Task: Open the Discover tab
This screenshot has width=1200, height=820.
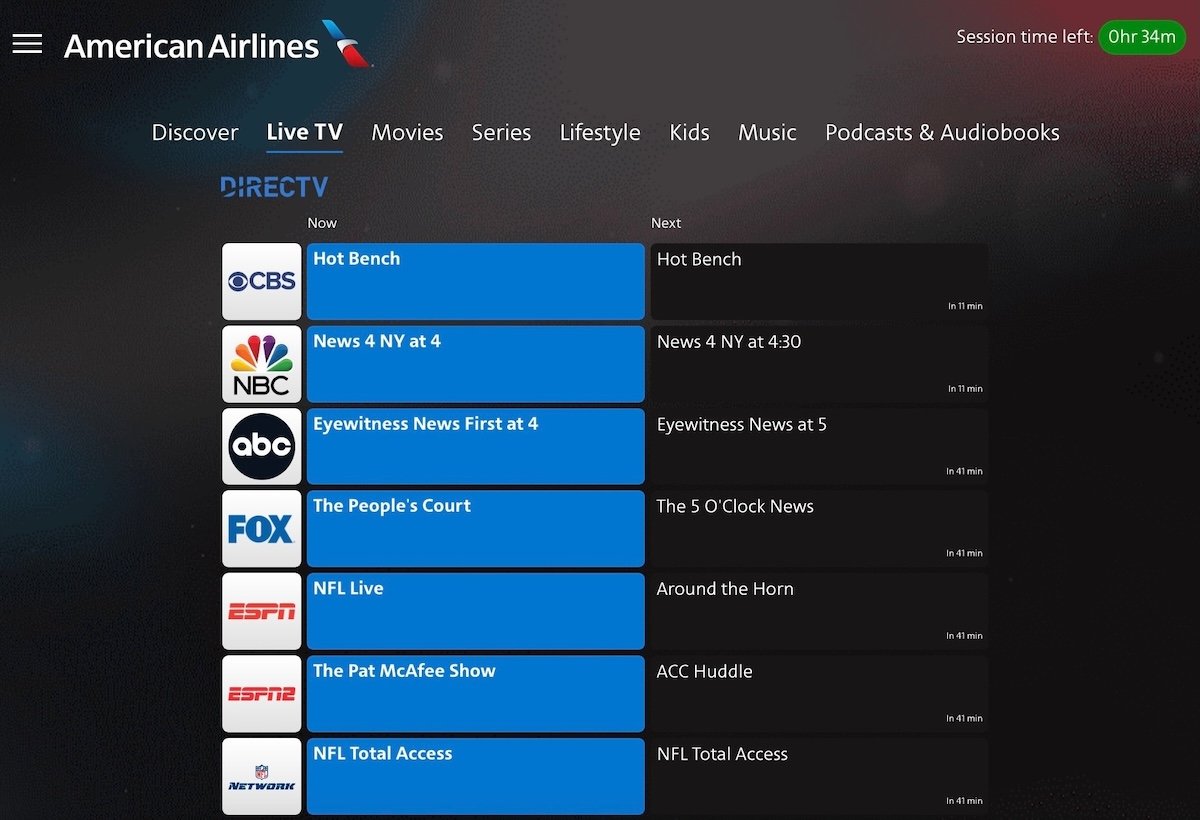Action: pos(195,132)
